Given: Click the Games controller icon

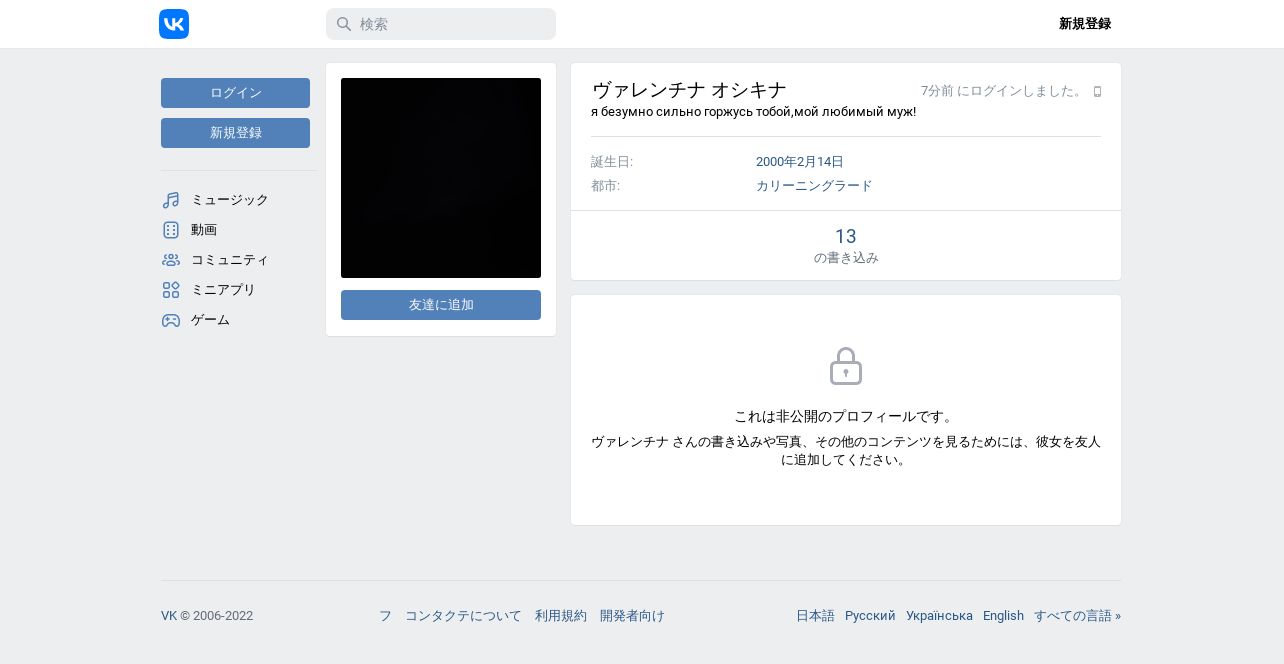Looking at the screenshot, I should (171, 320).
